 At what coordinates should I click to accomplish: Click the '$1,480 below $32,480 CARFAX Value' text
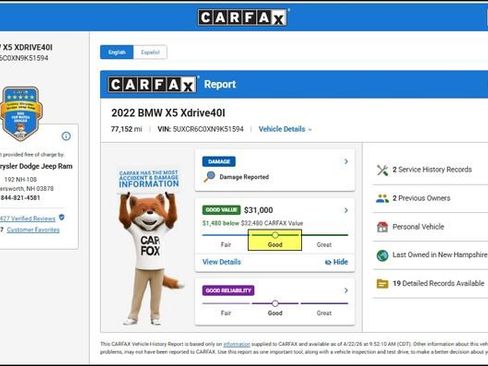tap(253, 223)
